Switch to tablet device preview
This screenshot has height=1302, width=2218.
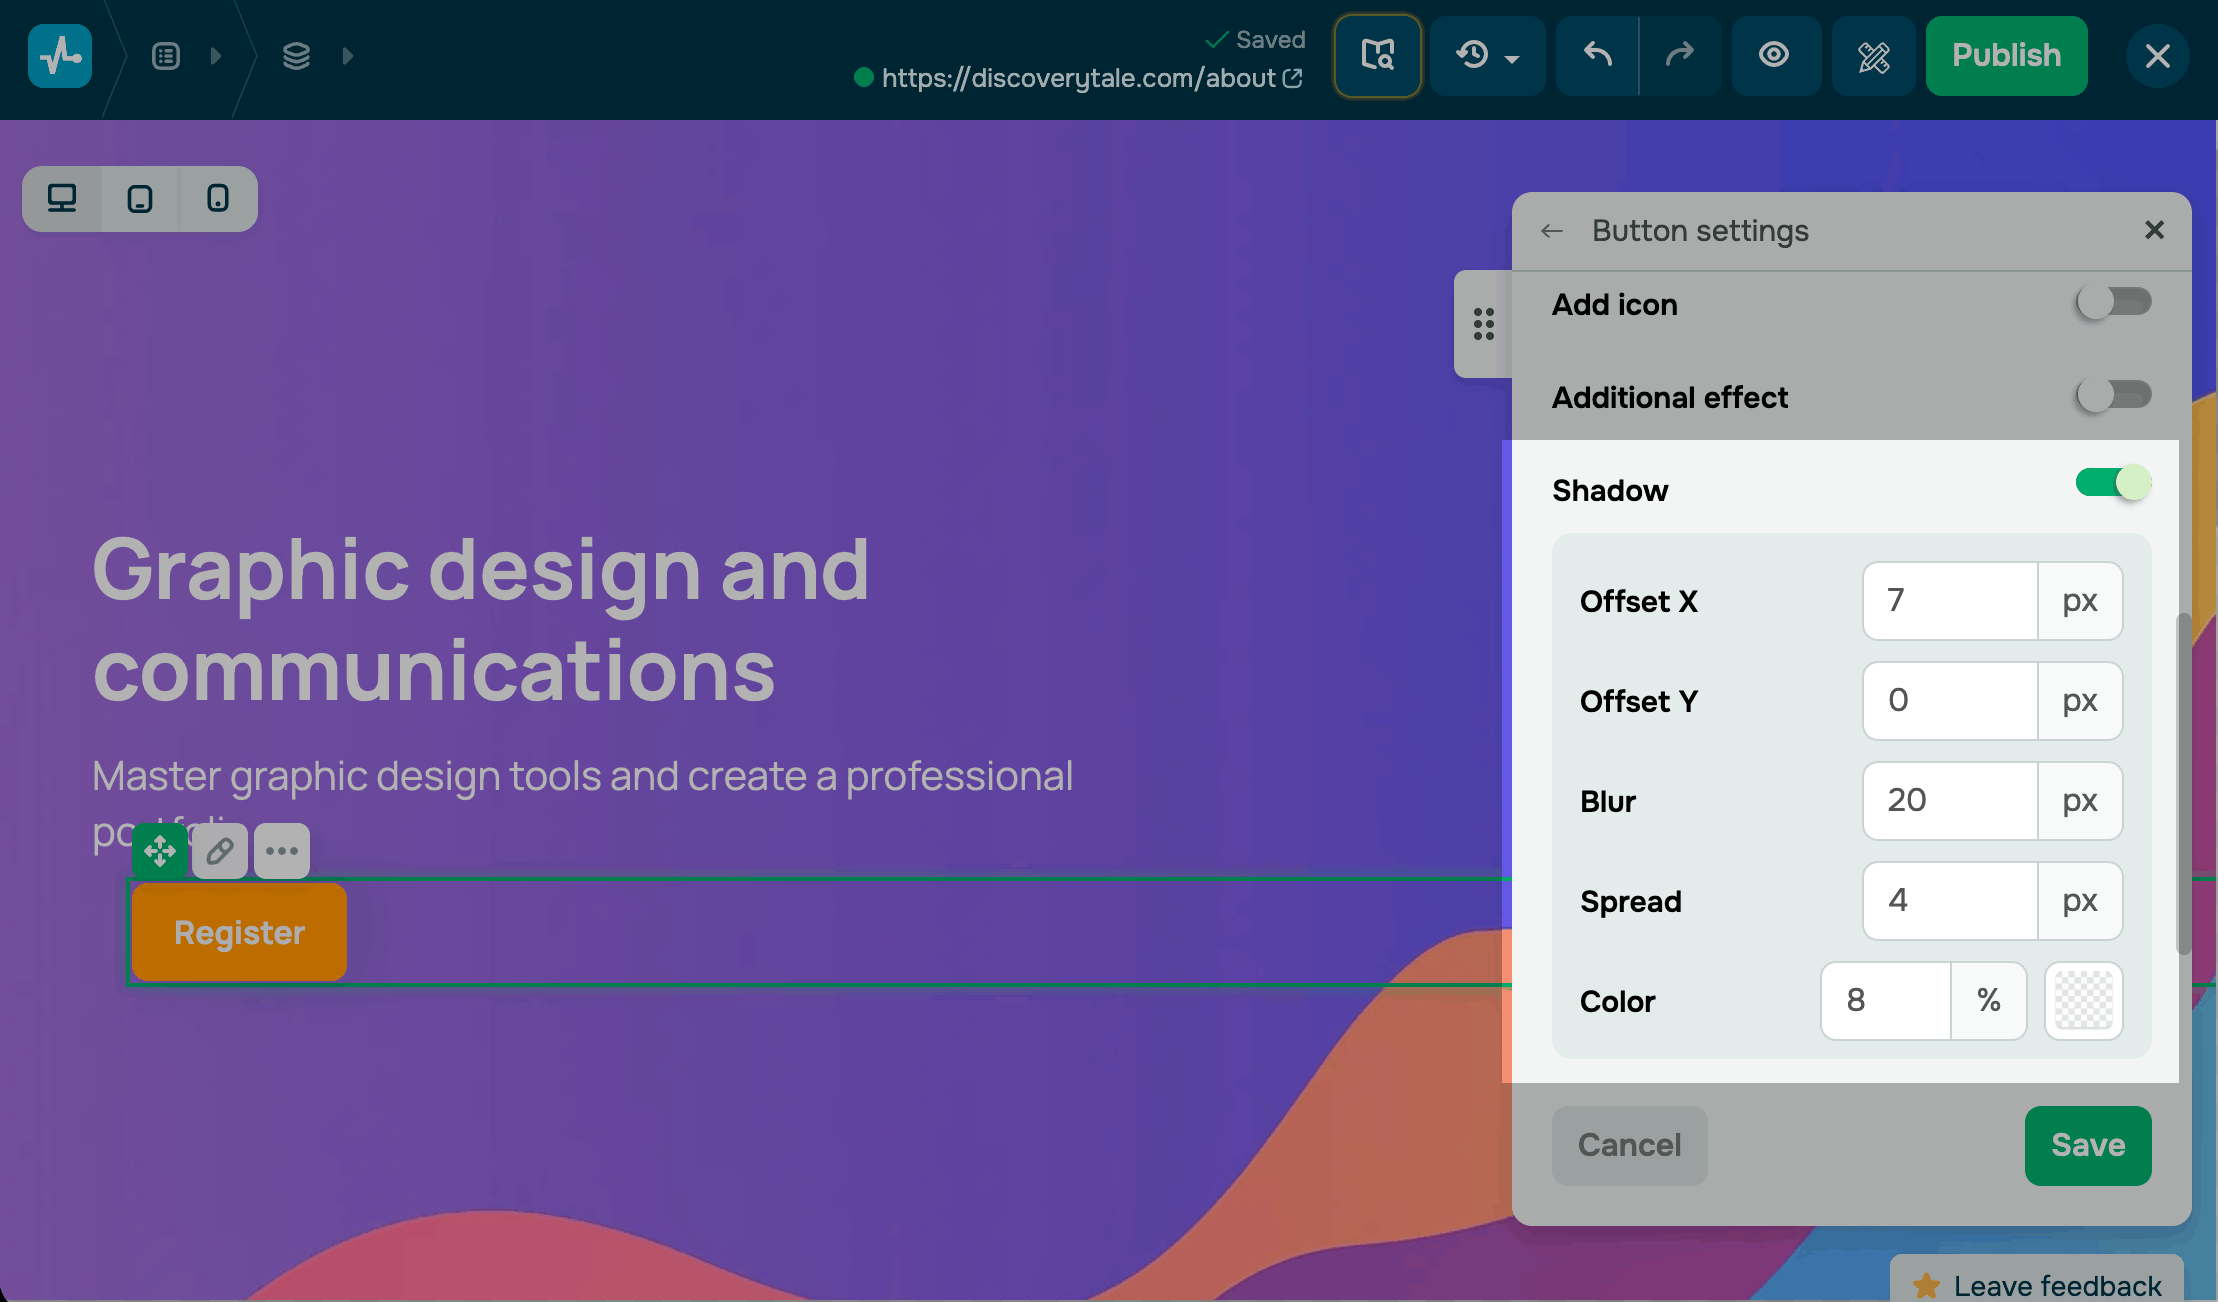click(x=140, y=199)
